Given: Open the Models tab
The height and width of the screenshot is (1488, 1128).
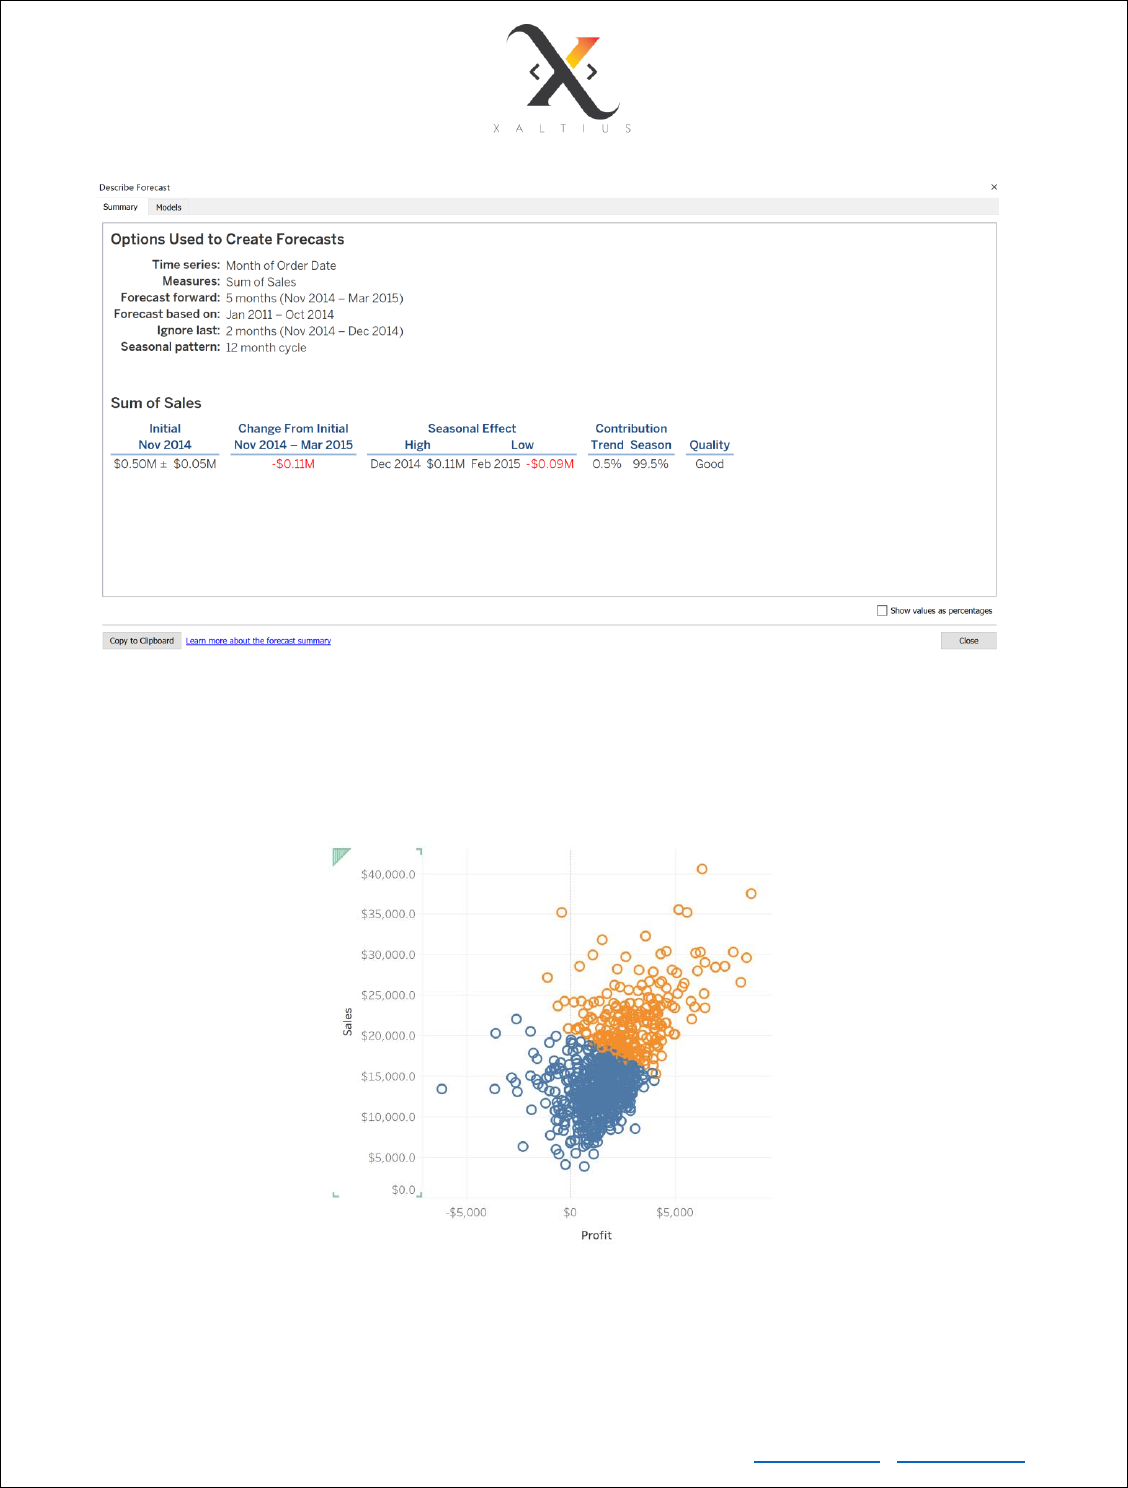Looking at the screenshot, I should (x=169, y=207).
